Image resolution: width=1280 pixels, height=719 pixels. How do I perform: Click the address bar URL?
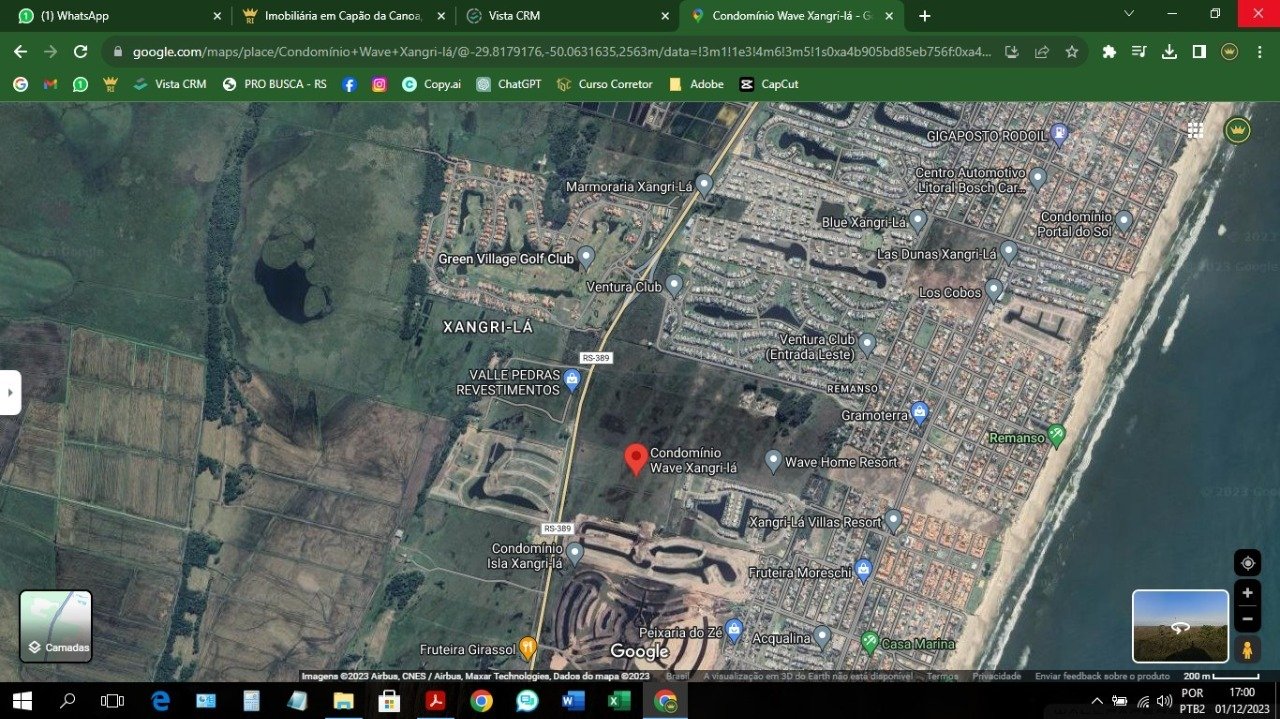pos(560,52)
